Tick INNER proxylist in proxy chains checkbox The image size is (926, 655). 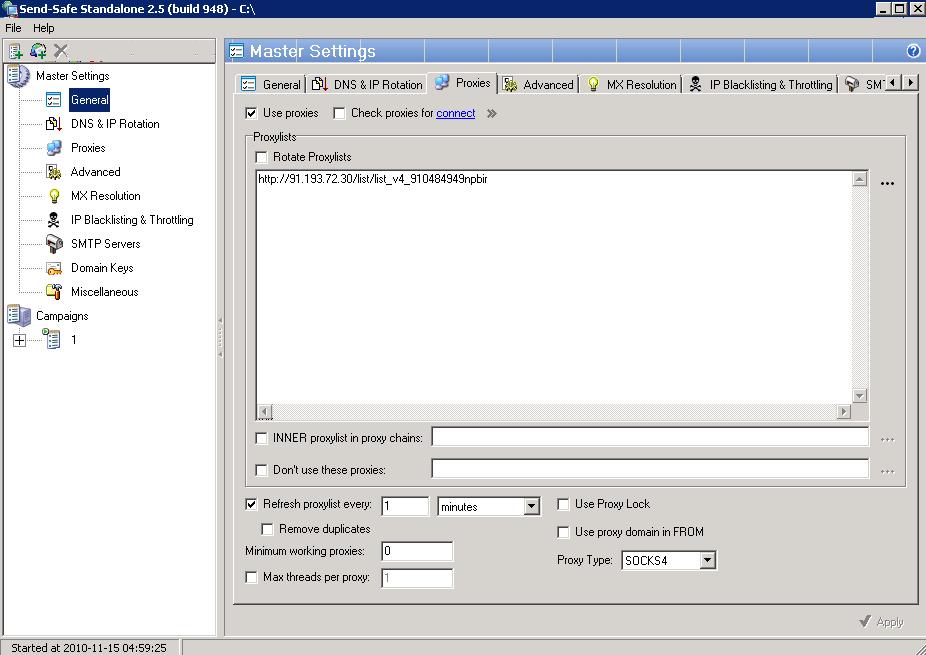[261, 438]
